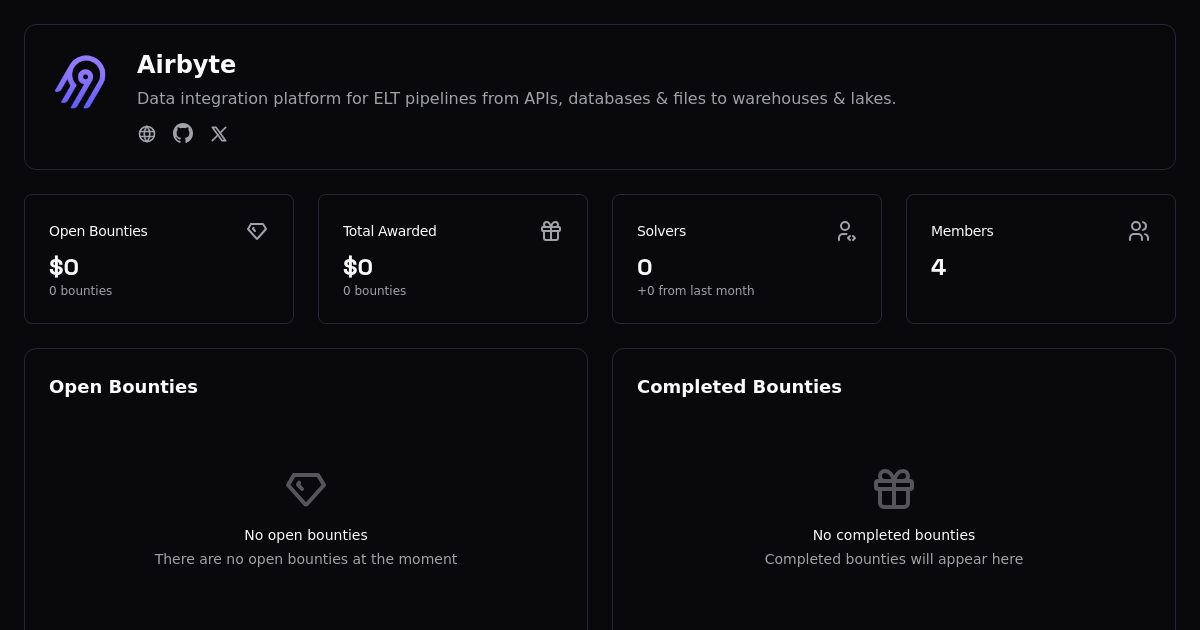Open the Completed Bounties panel heading

click(x=739, y=387)
